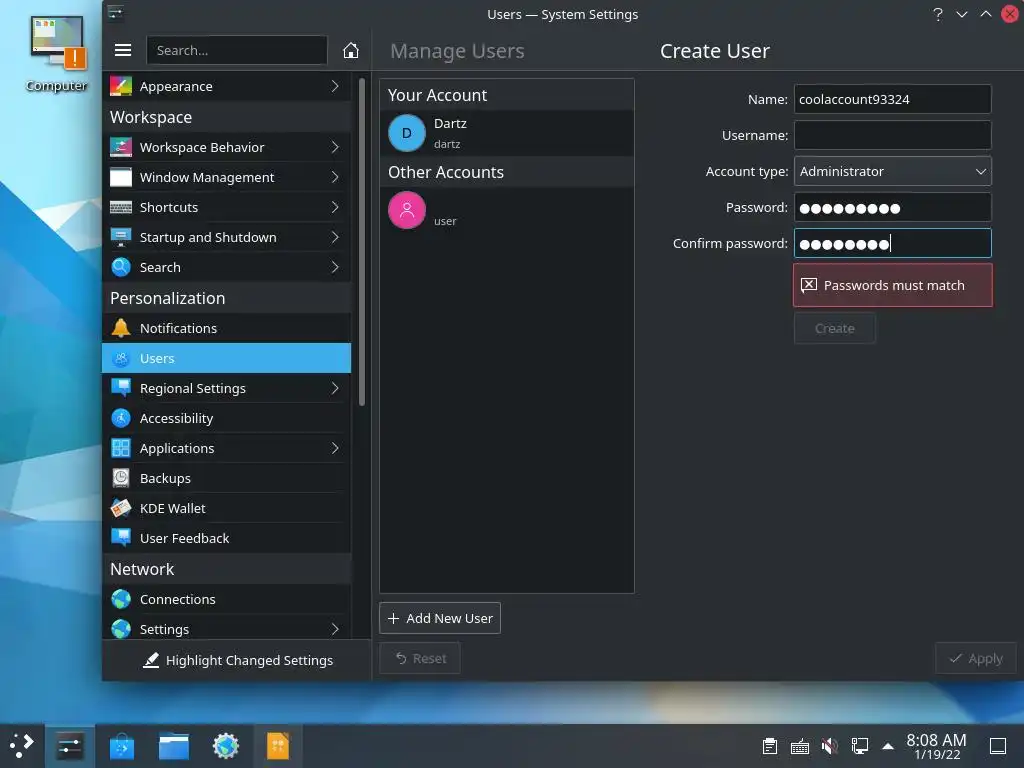Expand Regional Settings submenu arrow
Screen dimensions: 1024x768
(335, 388)
